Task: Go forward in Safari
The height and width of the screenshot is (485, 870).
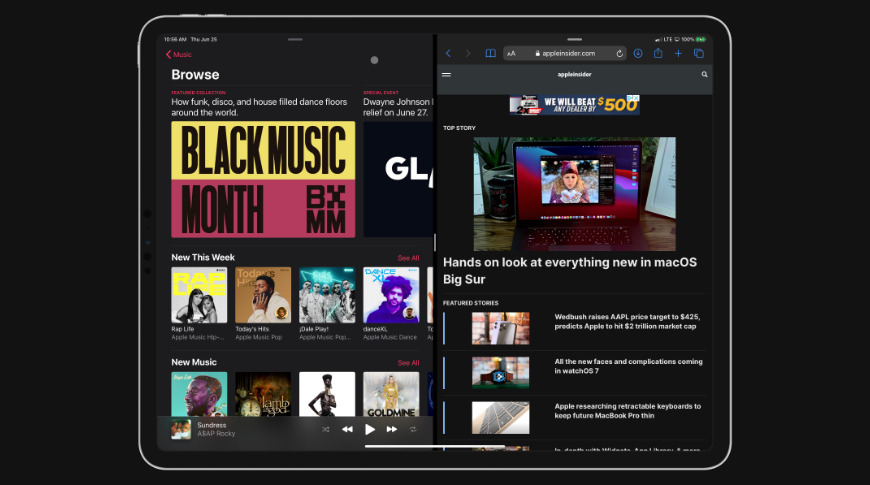Action: click(x=468, y=53)
